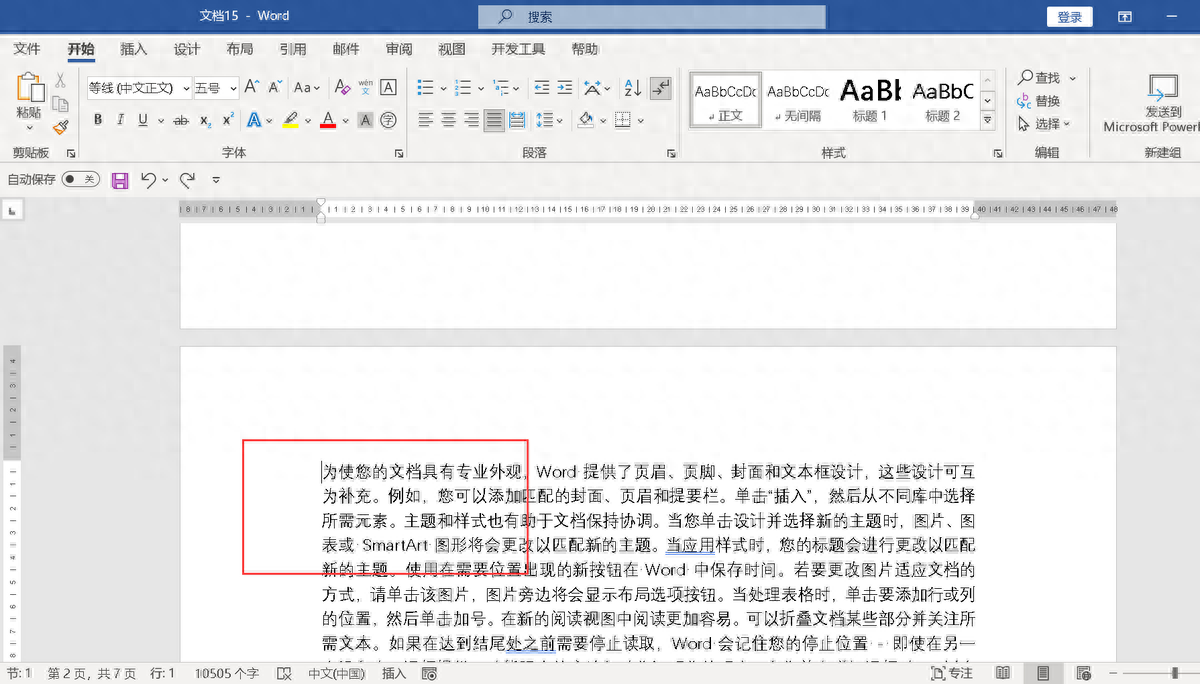Click the search (搜索) box in title bar

[652, 17]
